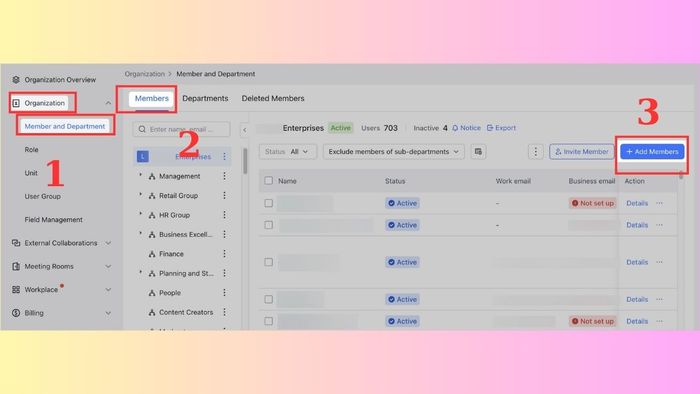The height and width of the screenshot is (394, 700).
Task: Open more options for People department
Action: click(x=225, y=293)
